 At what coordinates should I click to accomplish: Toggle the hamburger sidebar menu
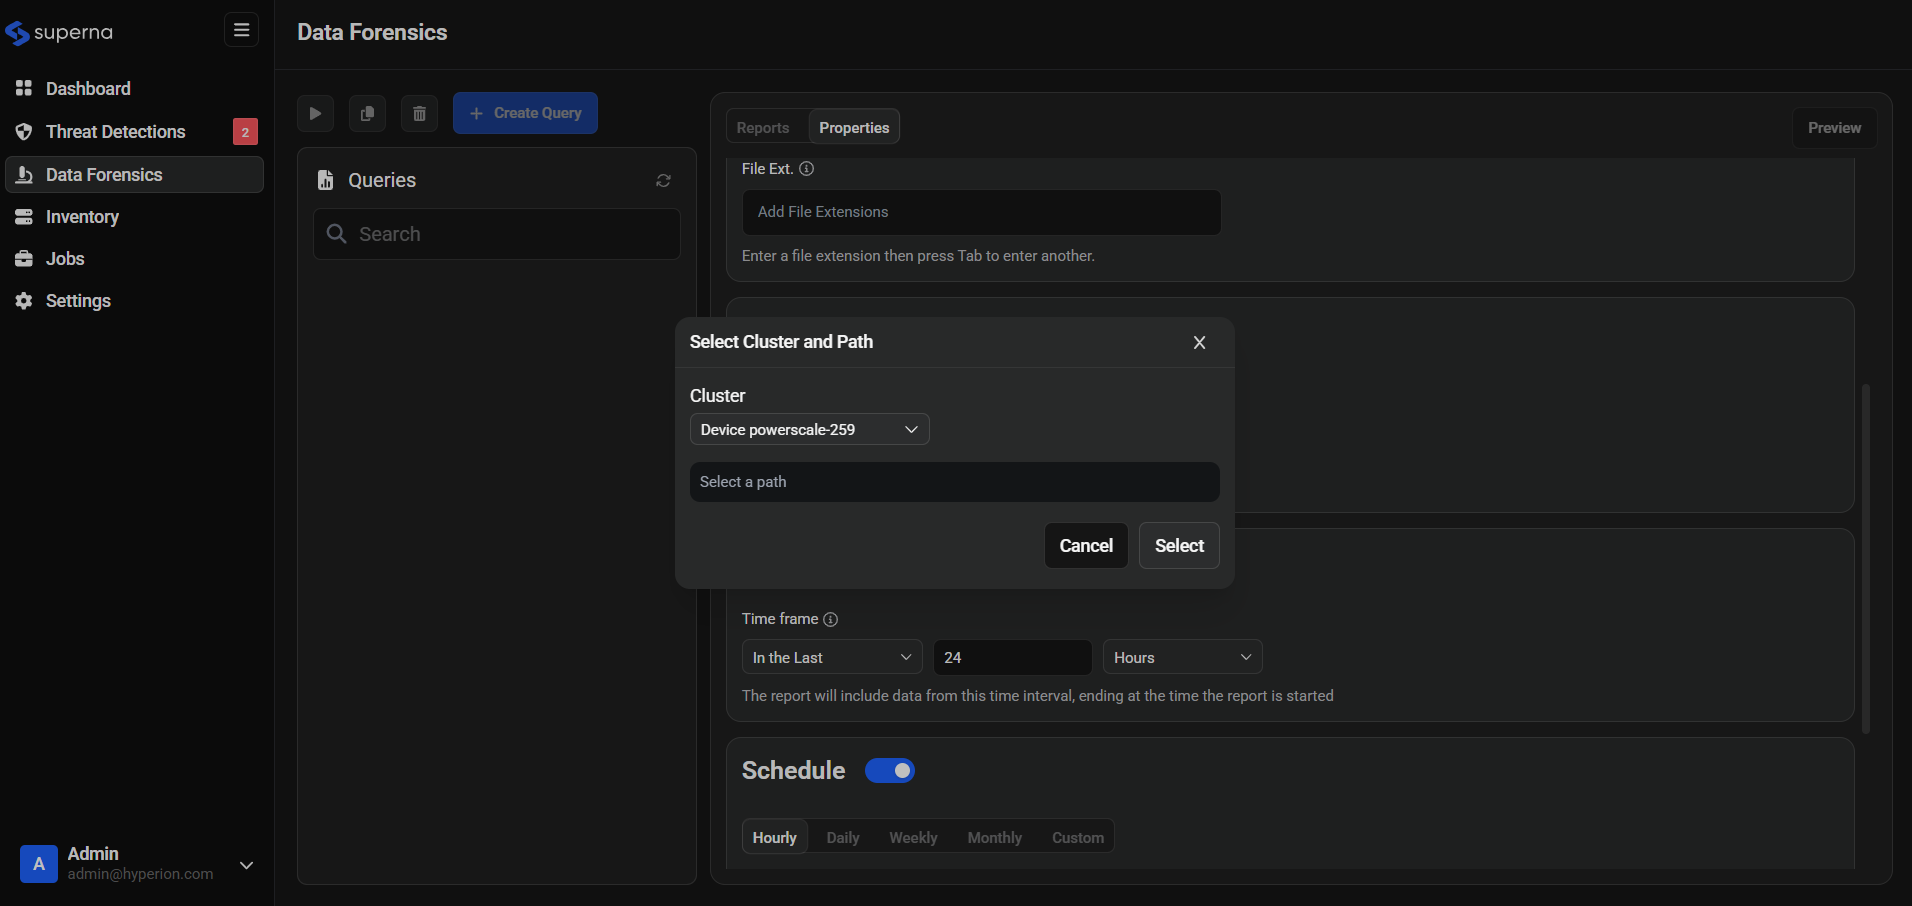pyautogui.click(x=241, y=30)
